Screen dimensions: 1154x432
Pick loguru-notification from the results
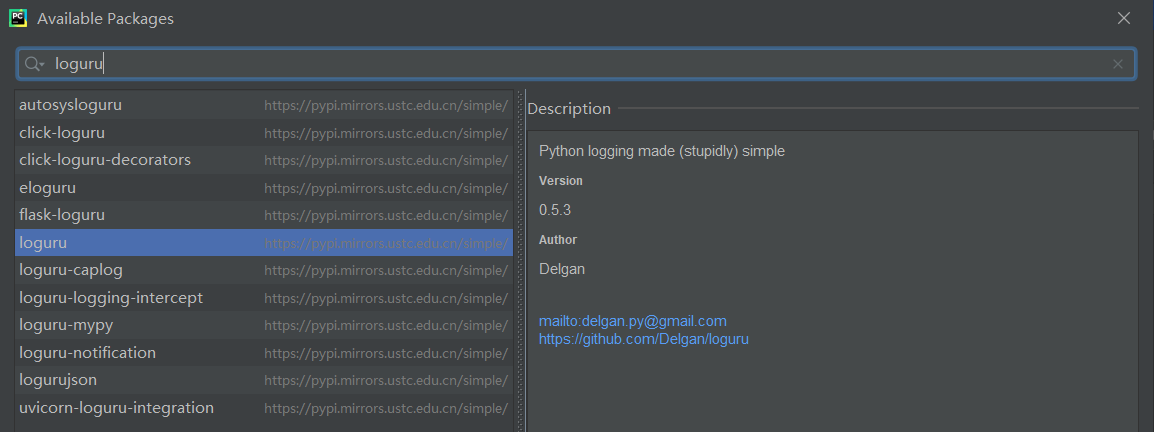pos(87,353)
